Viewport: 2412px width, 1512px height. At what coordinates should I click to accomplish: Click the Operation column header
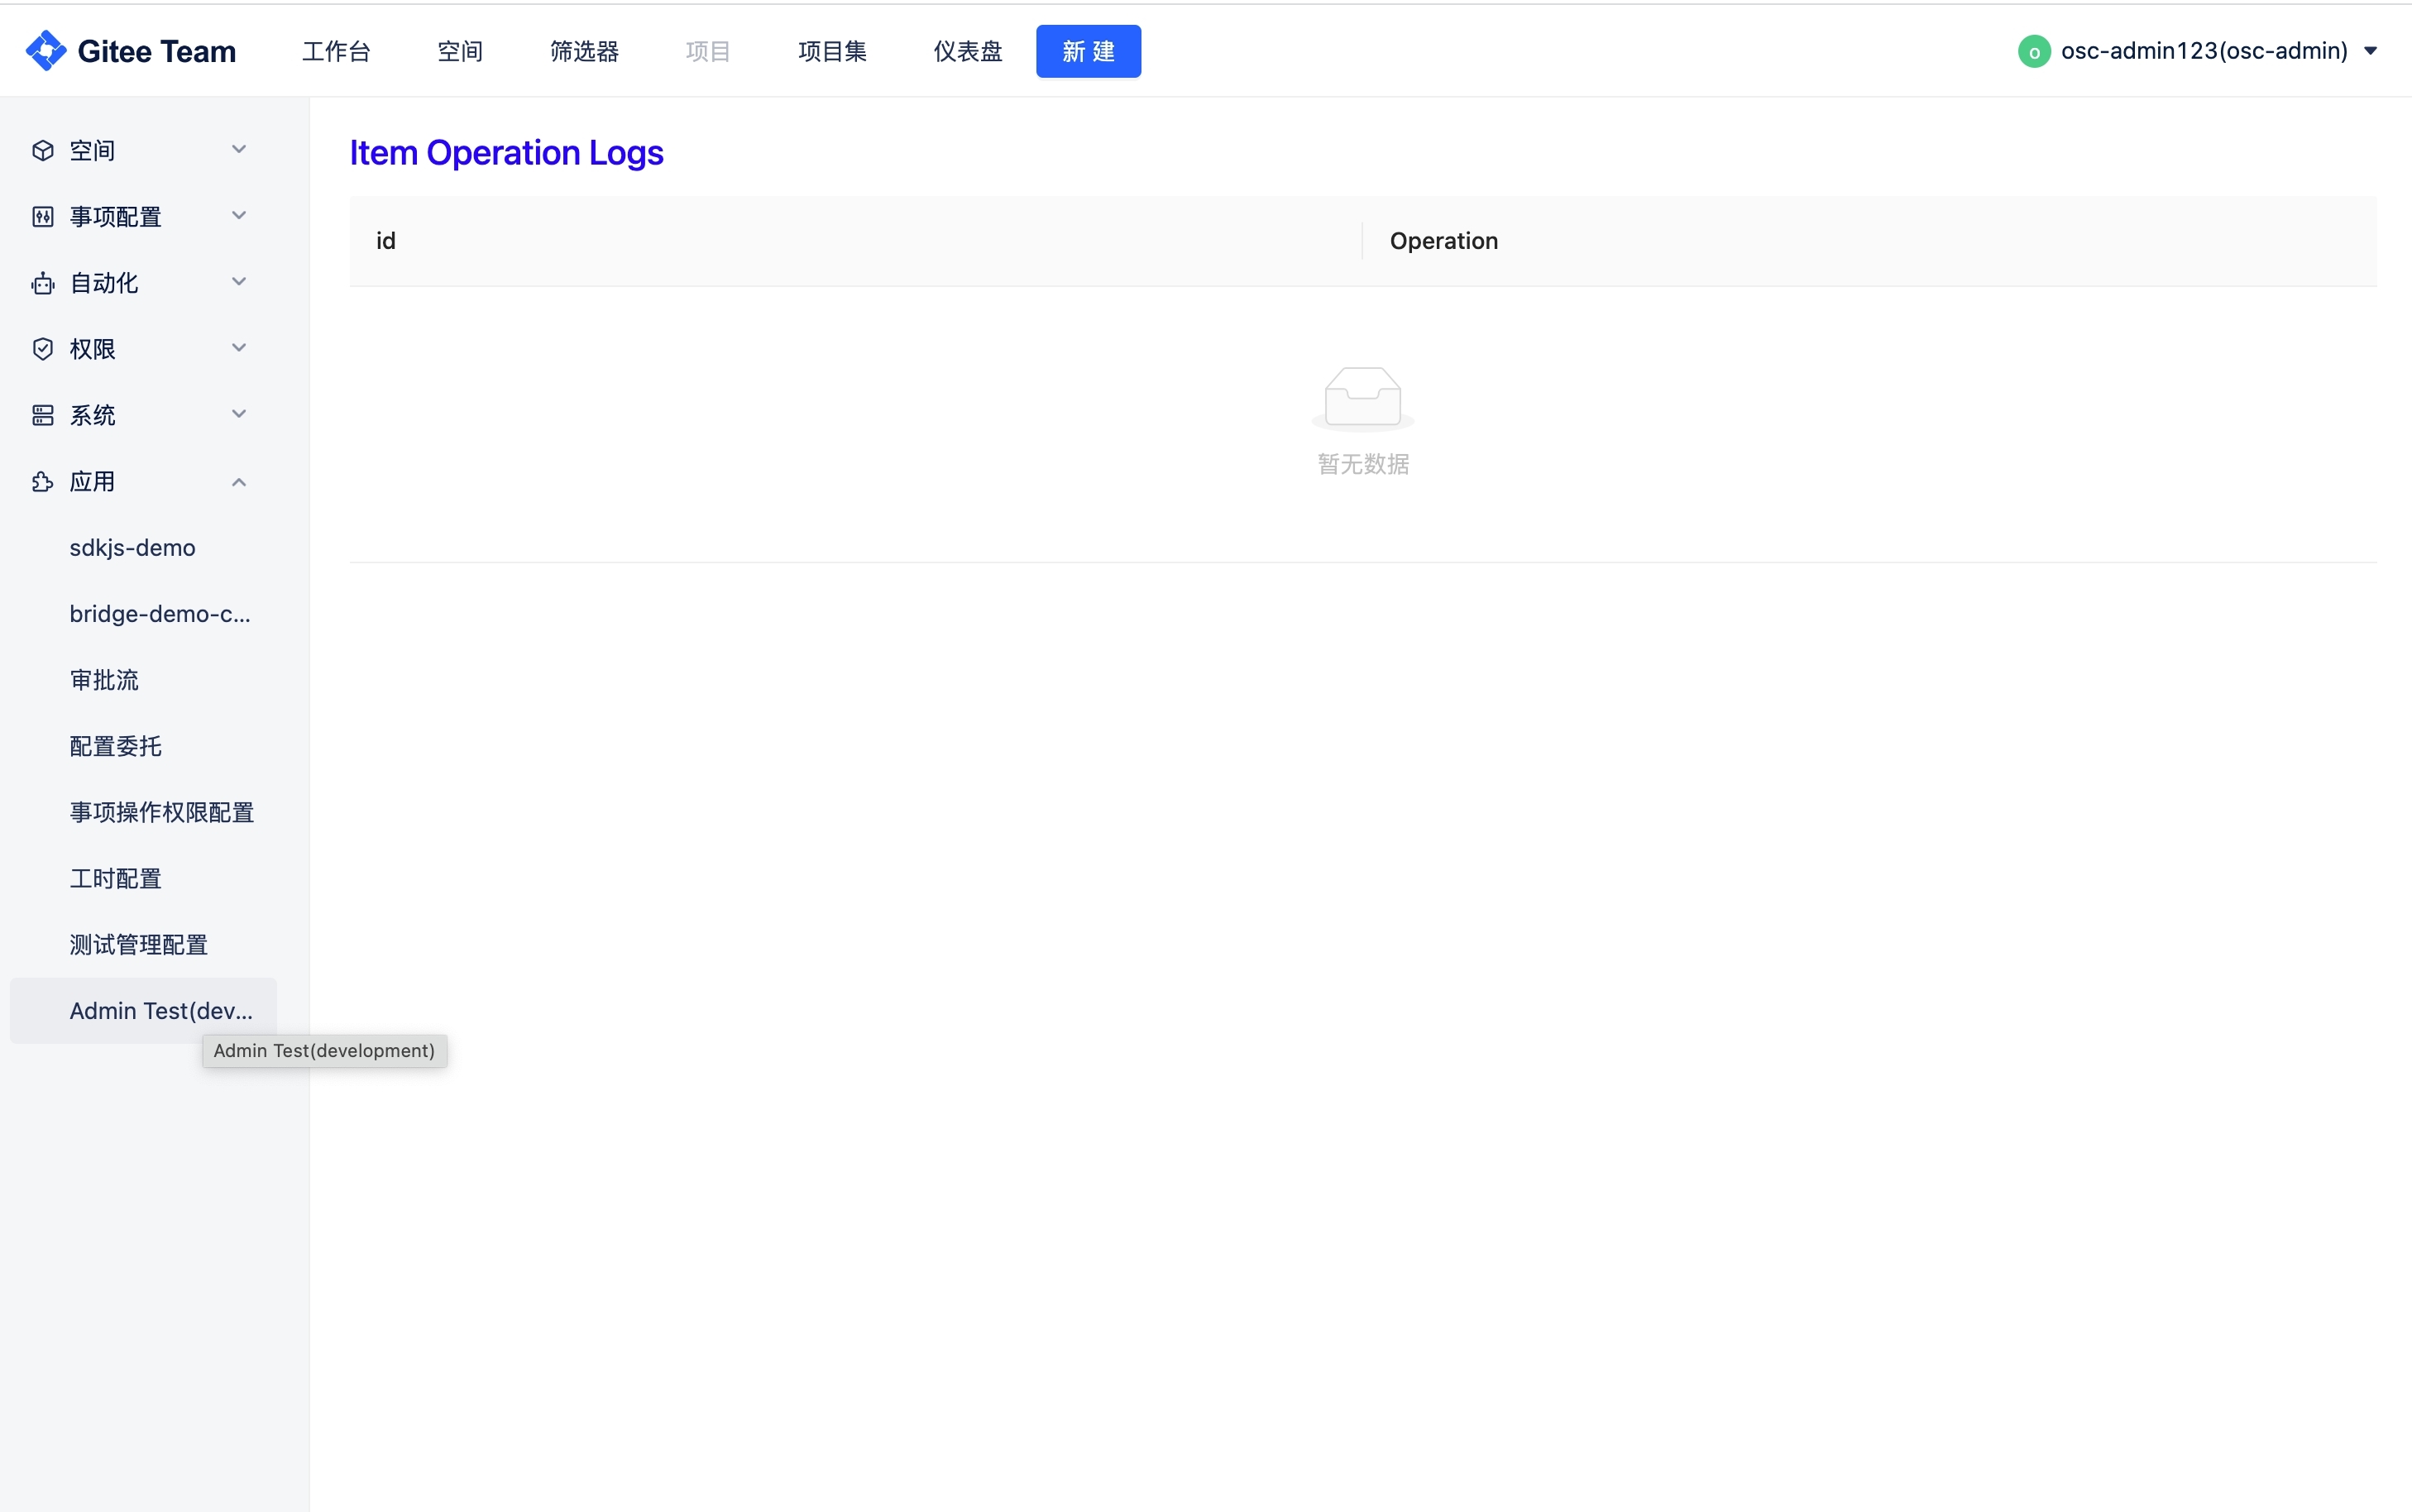coord(1443,241)
